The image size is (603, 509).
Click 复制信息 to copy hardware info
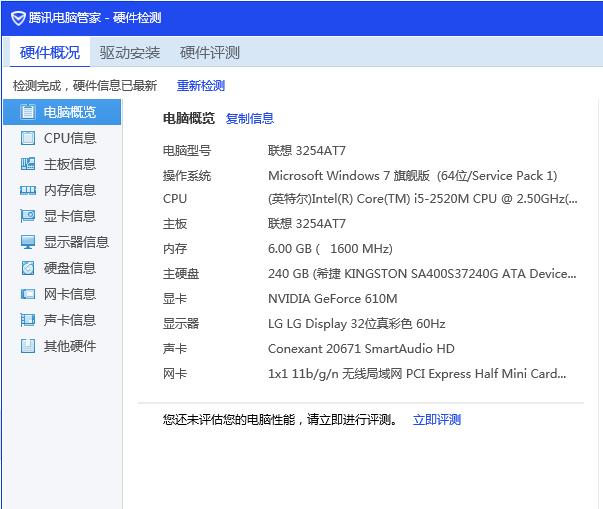(250, 118)
